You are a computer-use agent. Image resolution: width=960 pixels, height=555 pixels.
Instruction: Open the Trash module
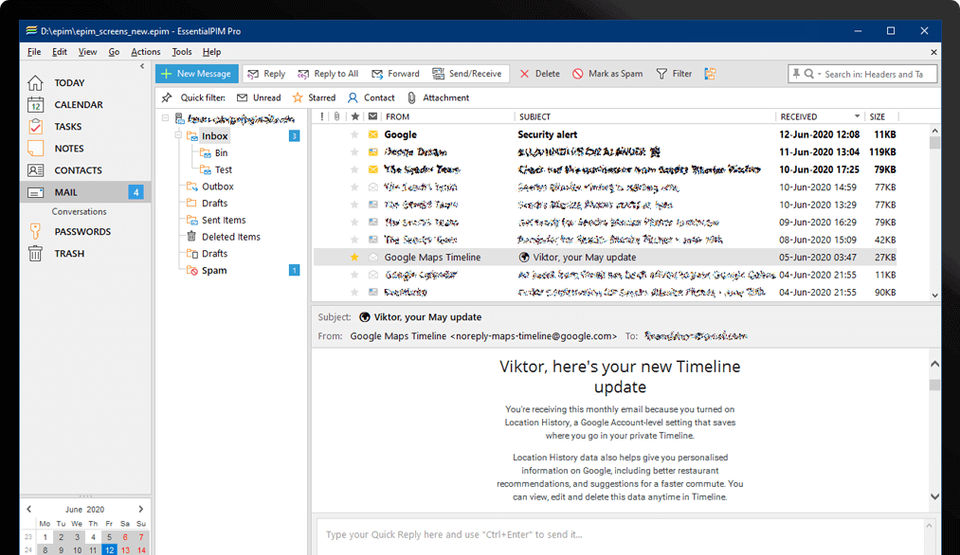pyautogui.click(x=56, y=254)
